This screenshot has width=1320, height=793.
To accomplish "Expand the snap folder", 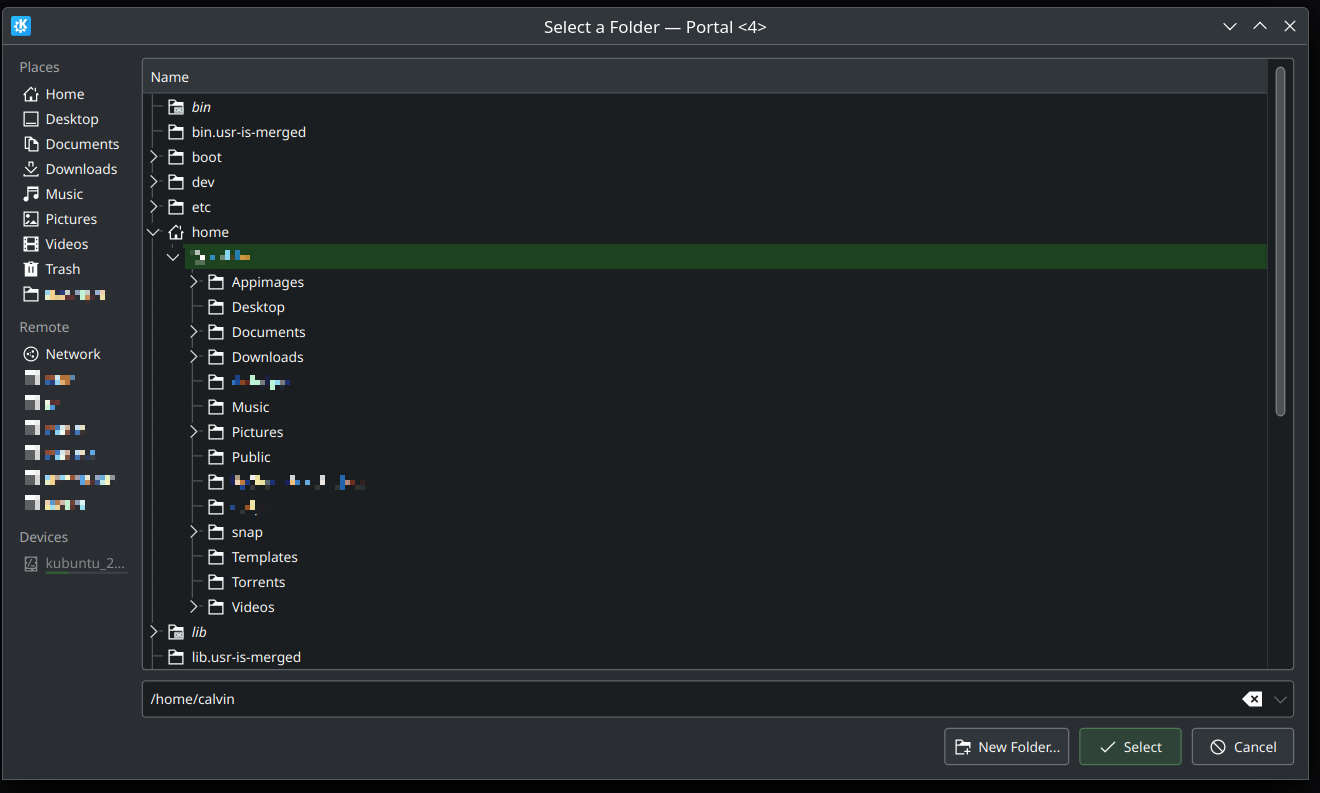I will (x=194, y=532).
